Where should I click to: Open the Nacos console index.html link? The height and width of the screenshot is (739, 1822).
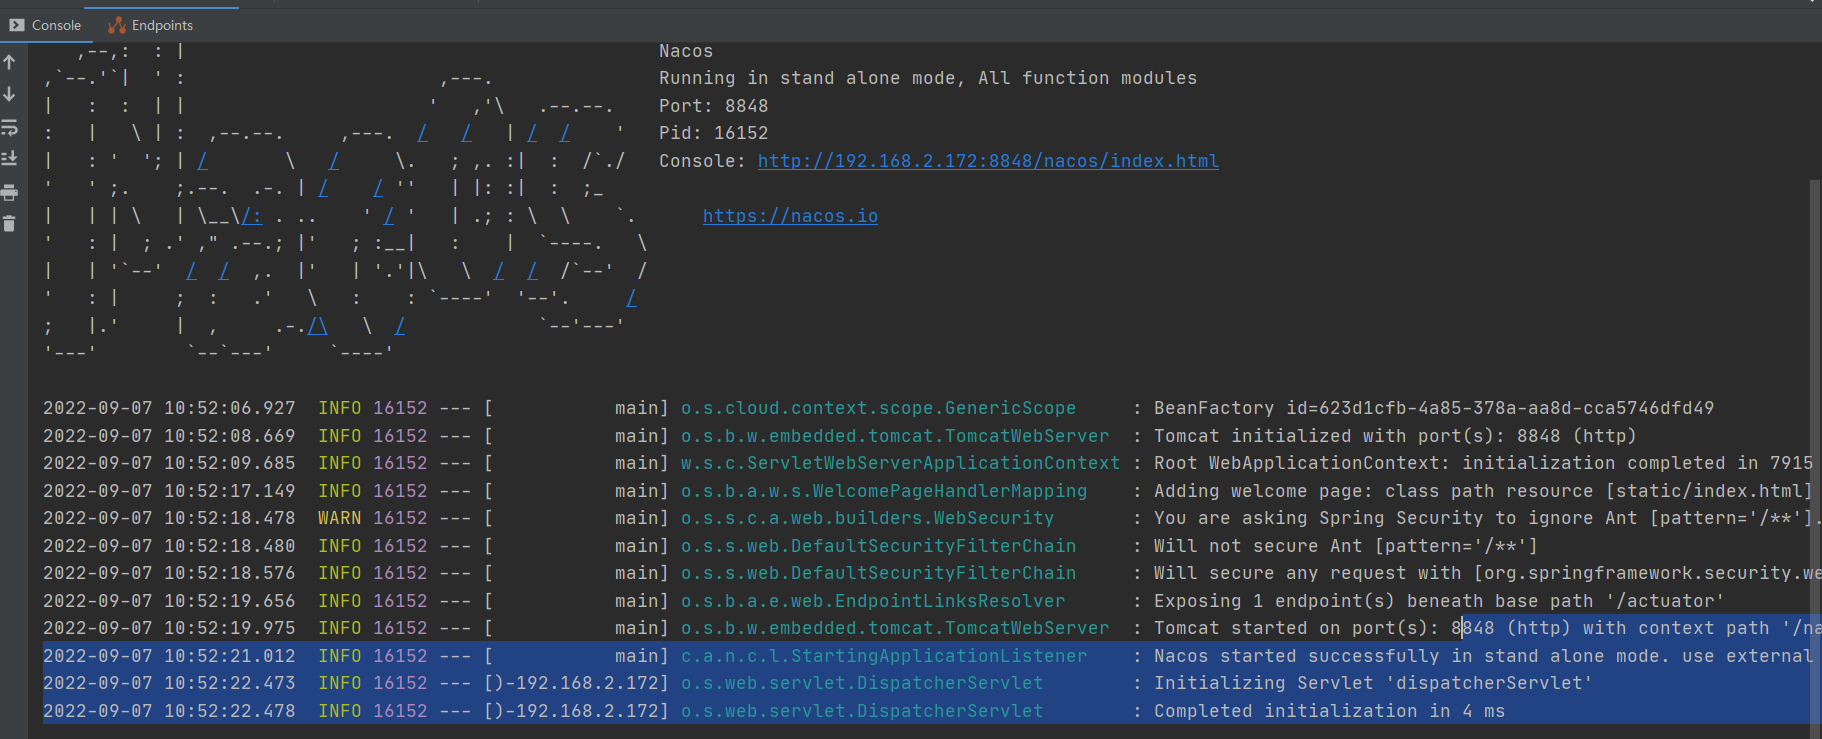(987, 161)
